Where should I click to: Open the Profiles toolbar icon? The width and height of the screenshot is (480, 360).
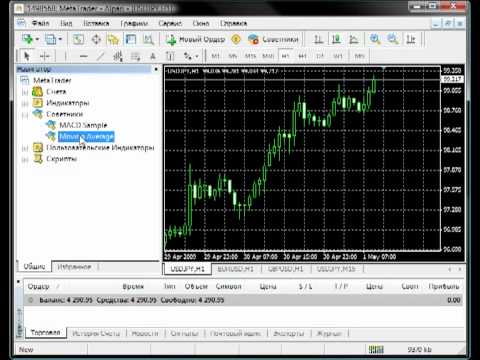tap(51, 39)
